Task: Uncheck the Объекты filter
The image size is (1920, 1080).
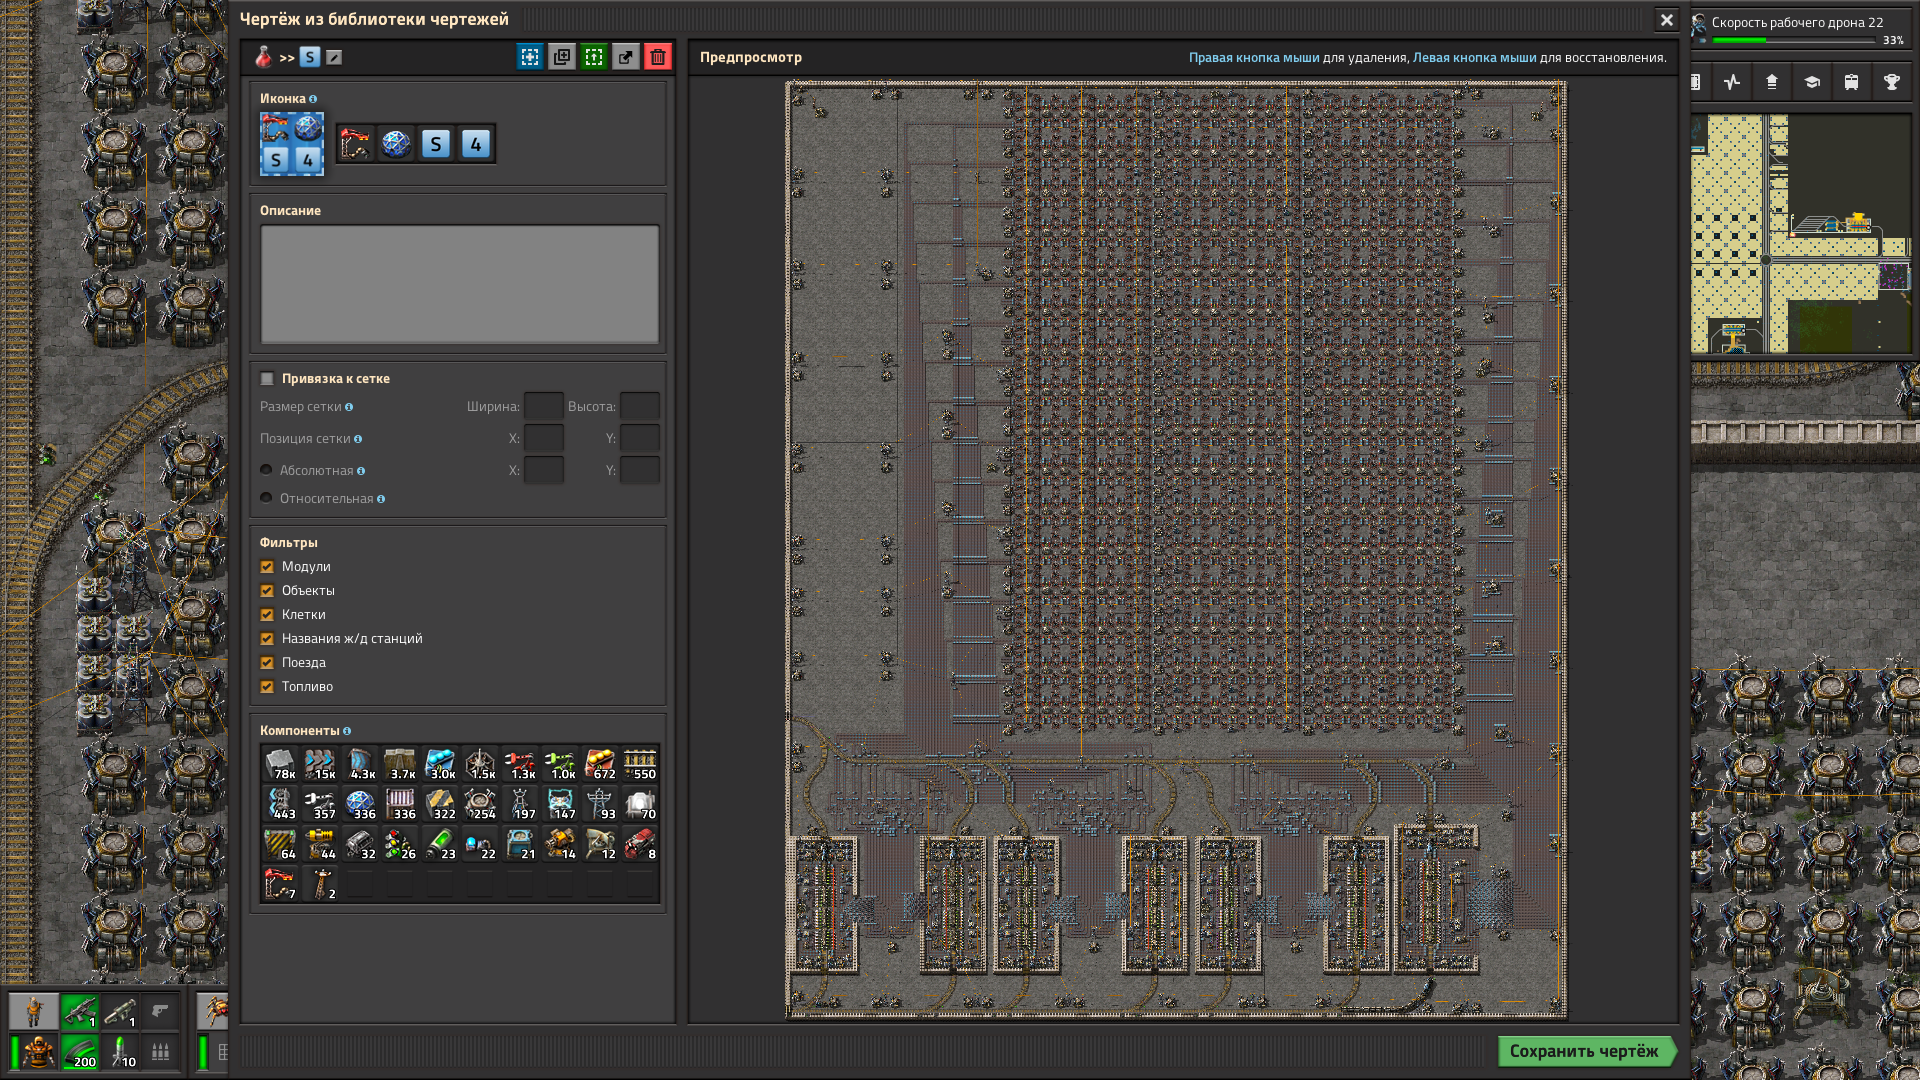Action: tap(267, 591)
